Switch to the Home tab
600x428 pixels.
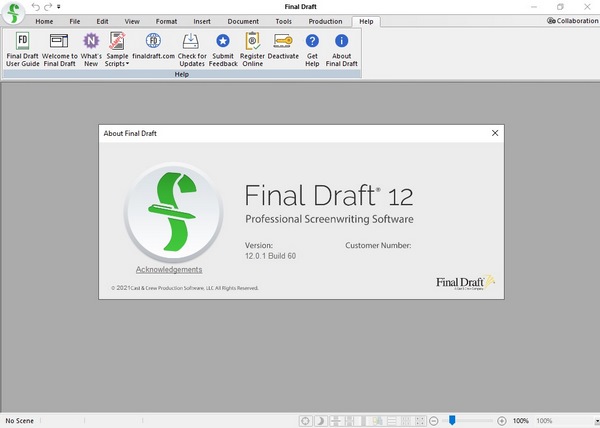pos(44,21)
